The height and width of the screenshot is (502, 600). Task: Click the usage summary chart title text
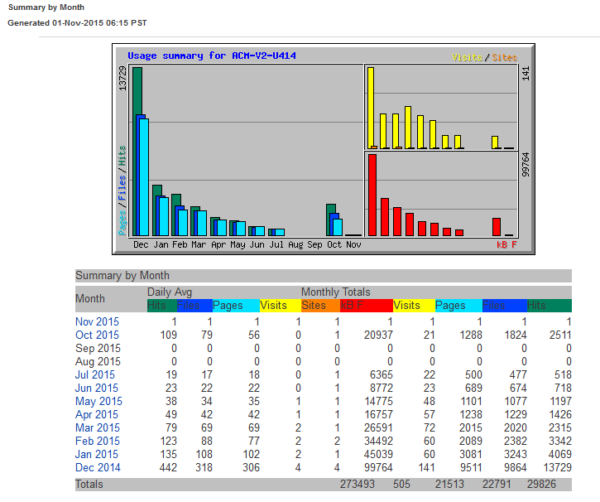tap(213, 56)
